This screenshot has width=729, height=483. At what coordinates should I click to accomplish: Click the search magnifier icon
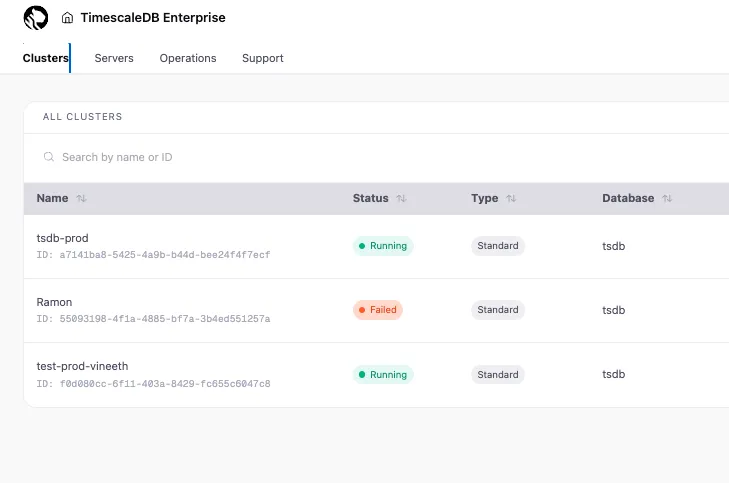(x=49, y=157)
